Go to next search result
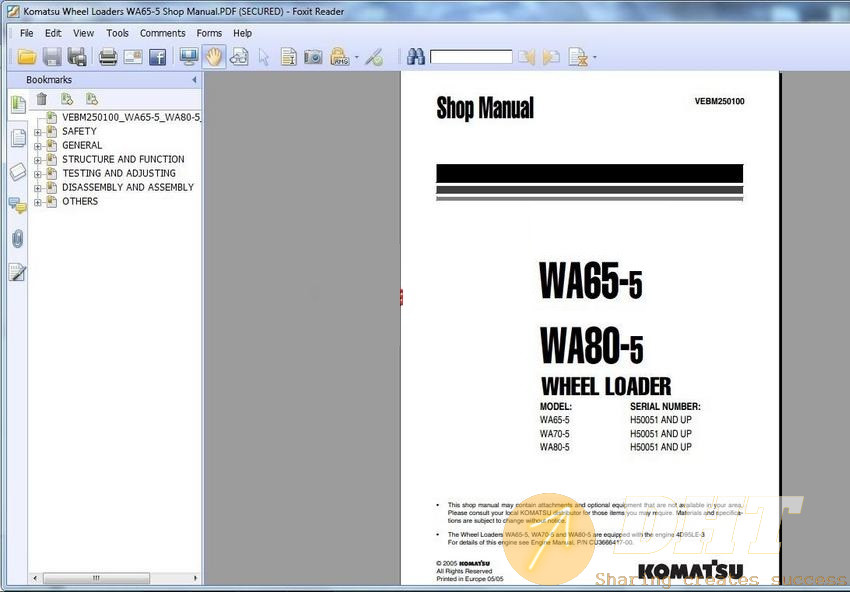This screenshot has width=850, height=592. (551, 56)
